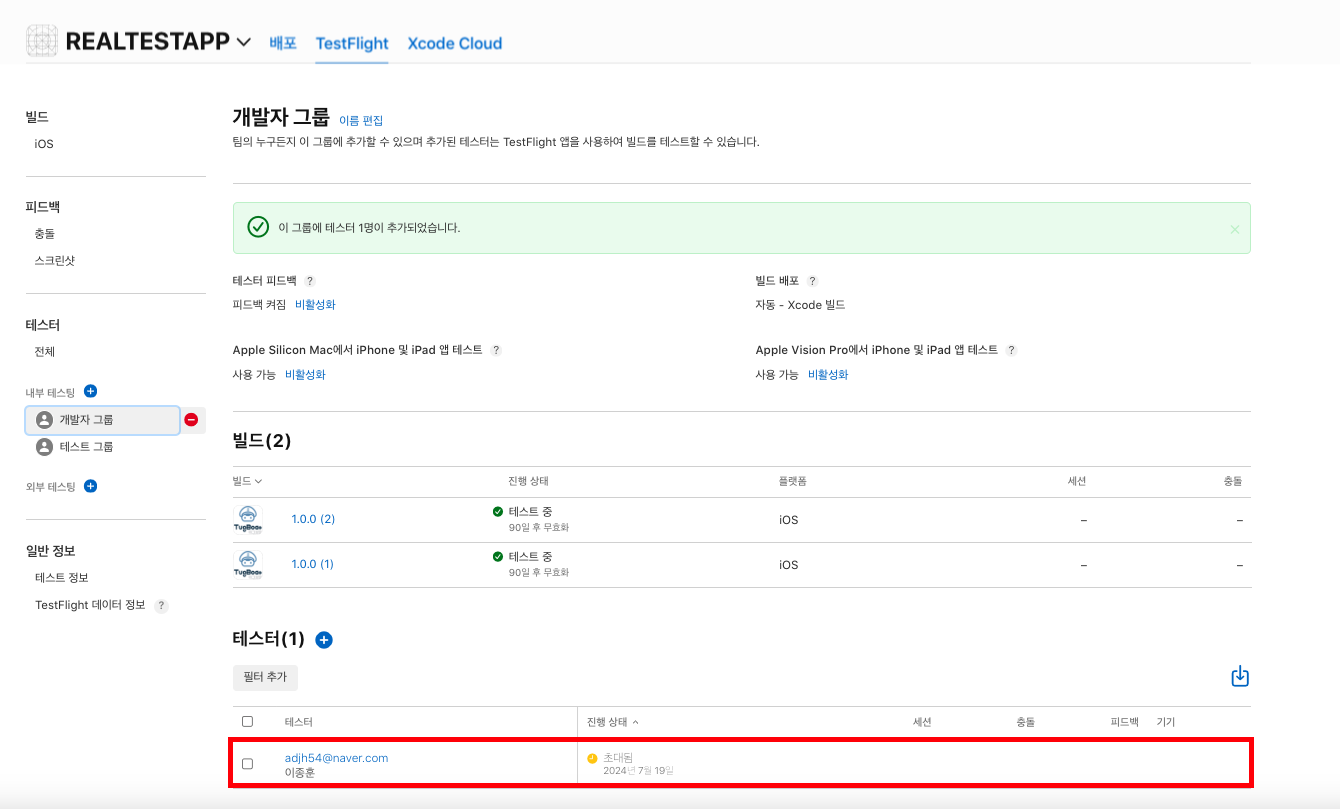Open build 1.0.0 (2) link

pos(313,519)
